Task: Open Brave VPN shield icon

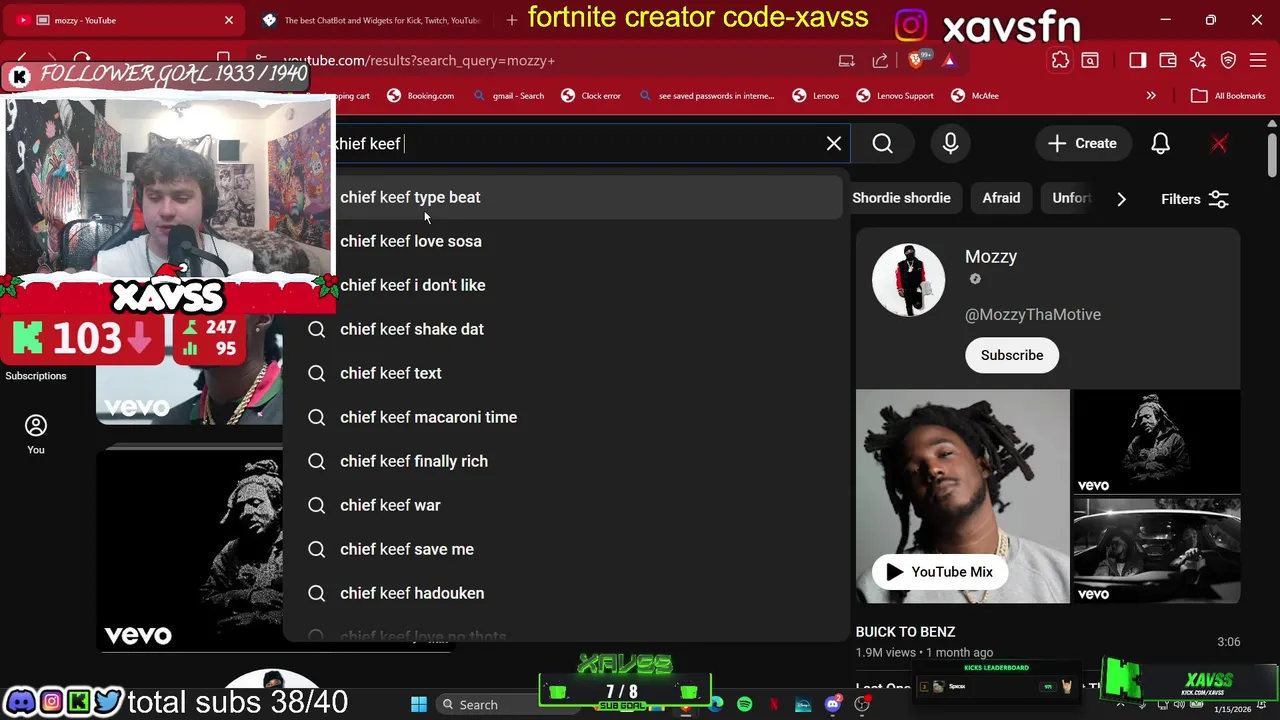Action: [x=1228, y=60]
